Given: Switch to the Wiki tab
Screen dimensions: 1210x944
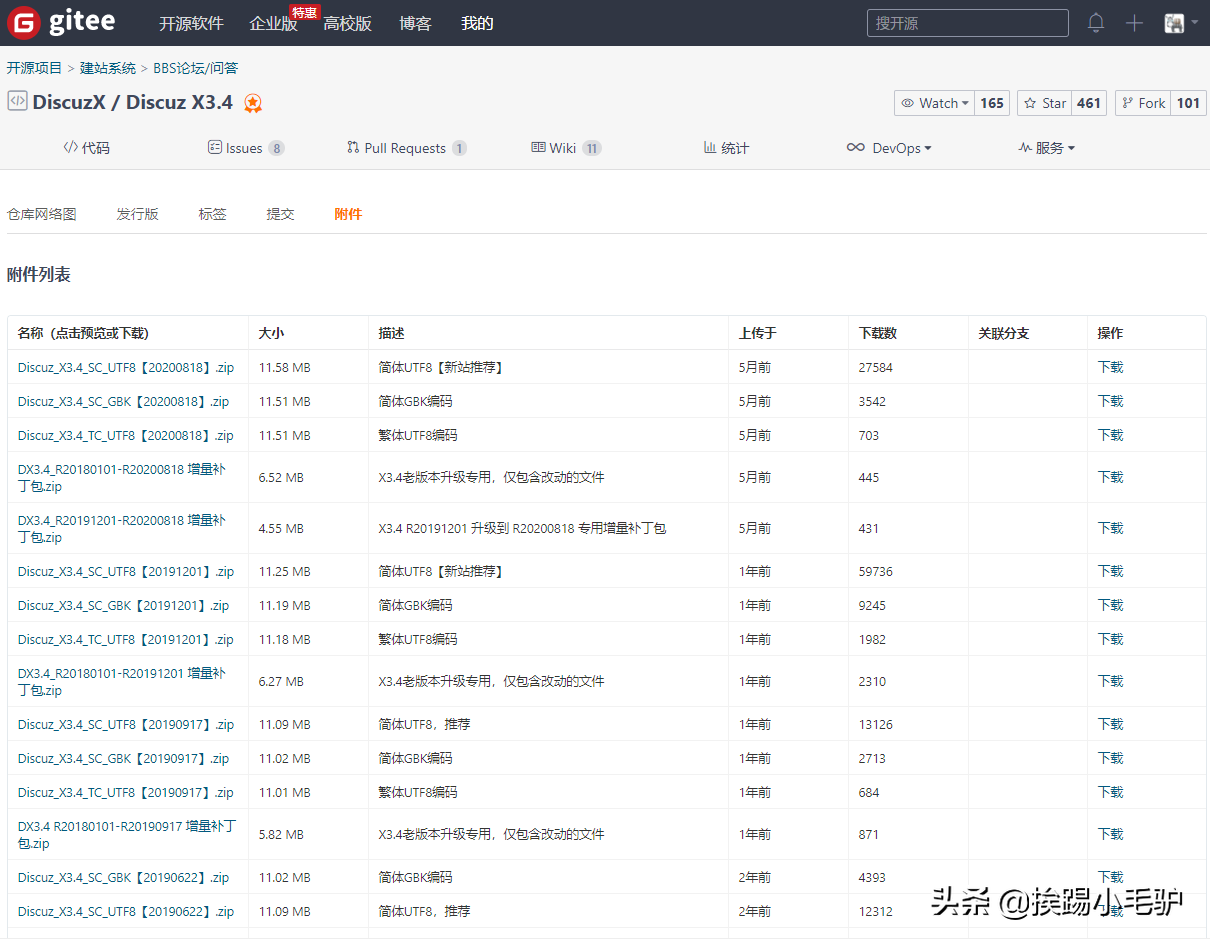Looking at the screenshot, I should click(566, 148).
